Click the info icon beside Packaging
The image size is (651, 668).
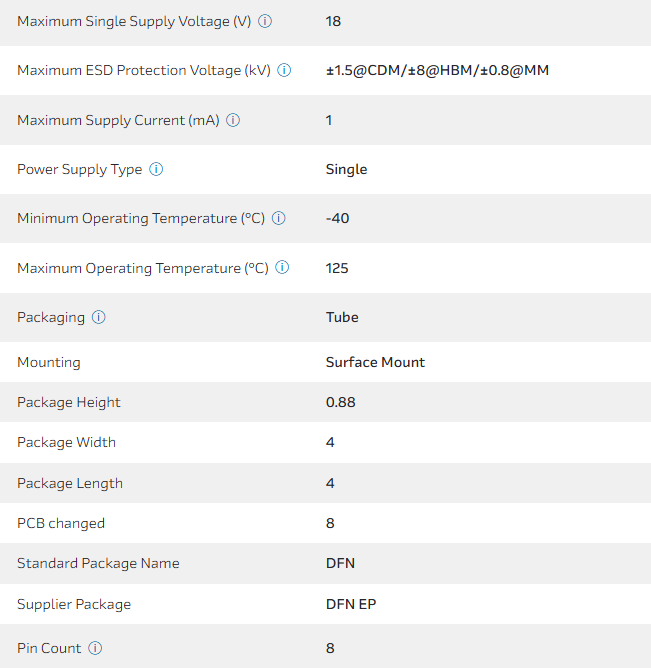pos(98,317)
